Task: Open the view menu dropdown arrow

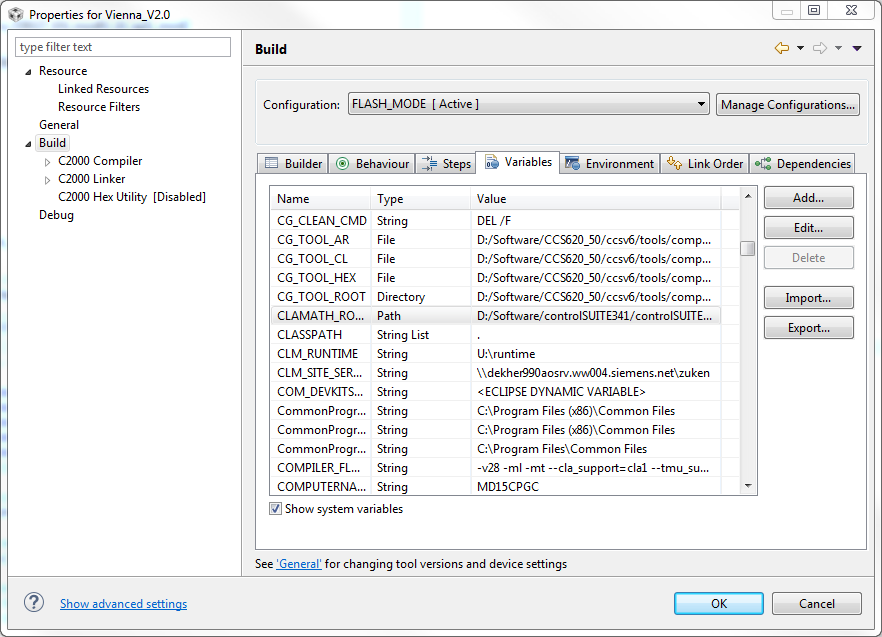Action: tap(857, 48)
